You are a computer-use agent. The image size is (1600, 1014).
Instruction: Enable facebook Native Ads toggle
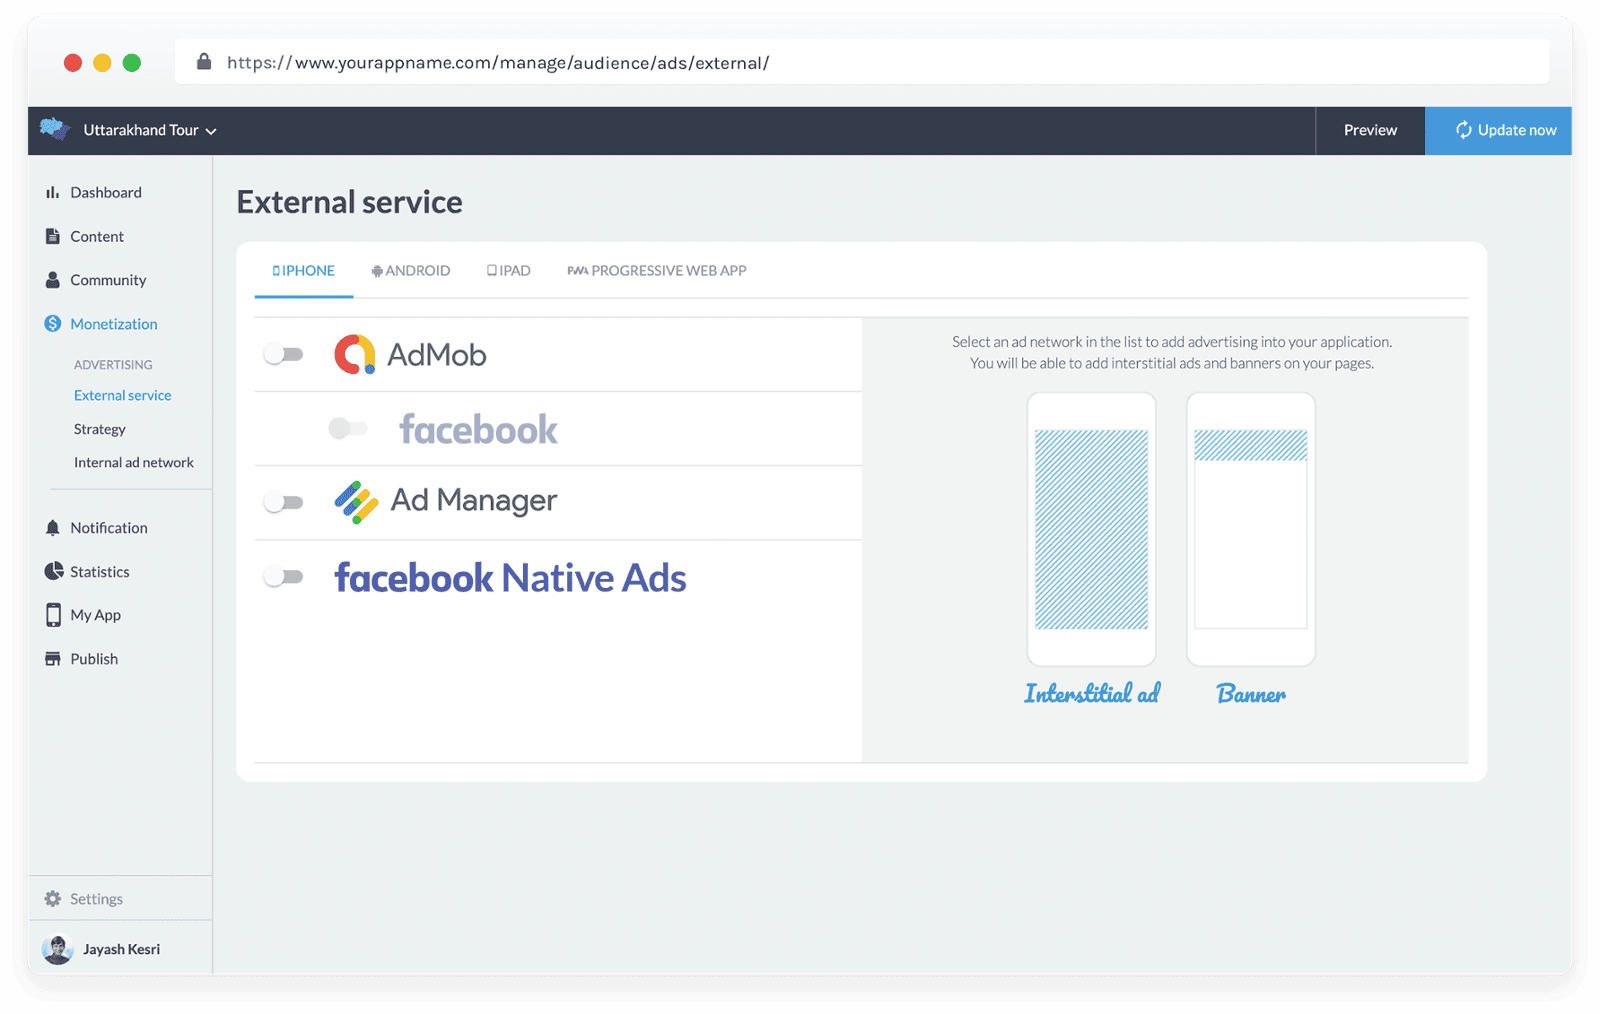(283, 577)
